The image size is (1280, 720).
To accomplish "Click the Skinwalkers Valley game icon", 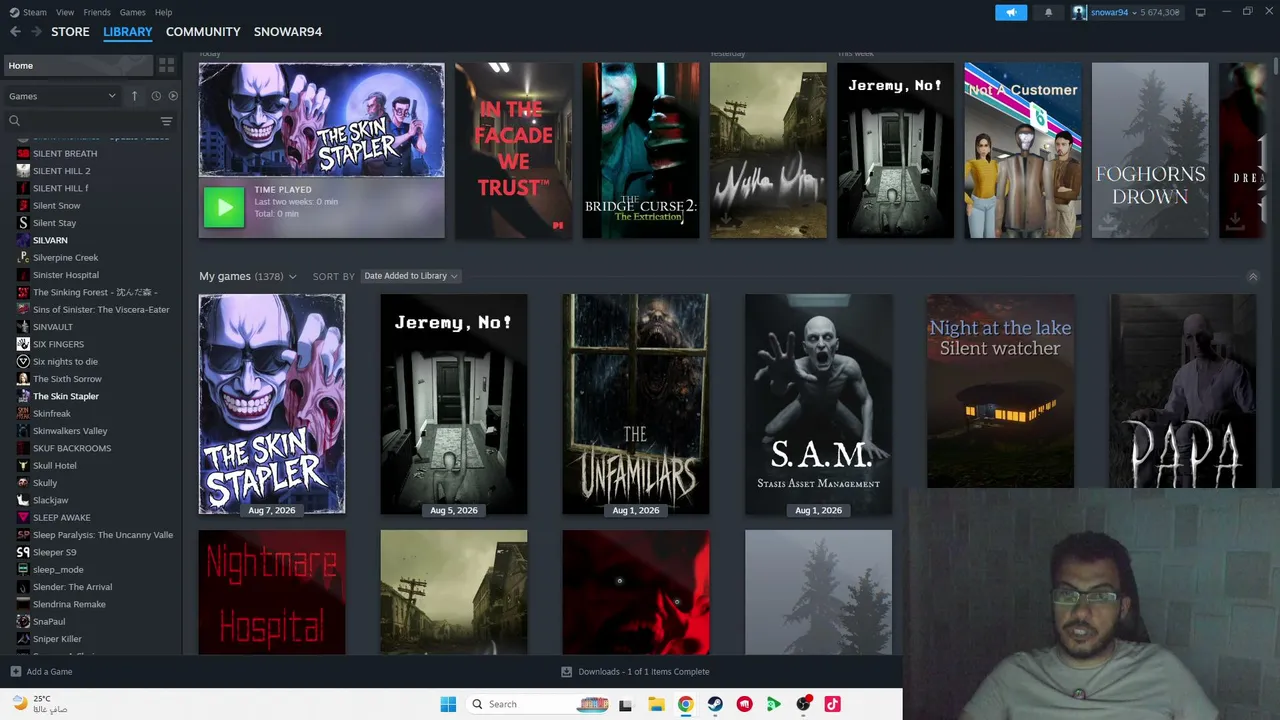I will tap(23, 431).
